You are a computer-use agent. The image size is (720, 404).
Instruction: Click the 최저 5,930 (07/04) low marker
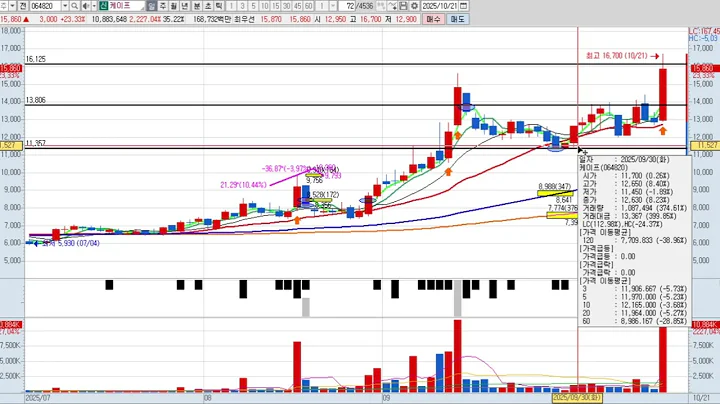pyautogui.click(x=67, y=243)
